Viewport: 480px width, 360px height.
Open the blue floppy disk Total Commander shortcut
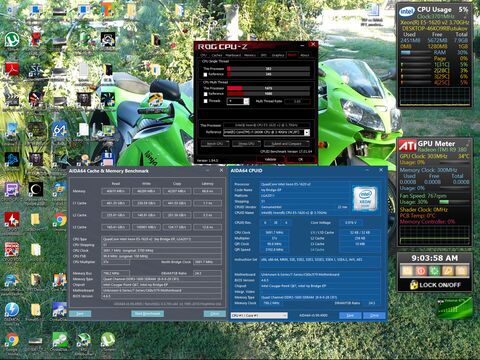coord(108,159)
